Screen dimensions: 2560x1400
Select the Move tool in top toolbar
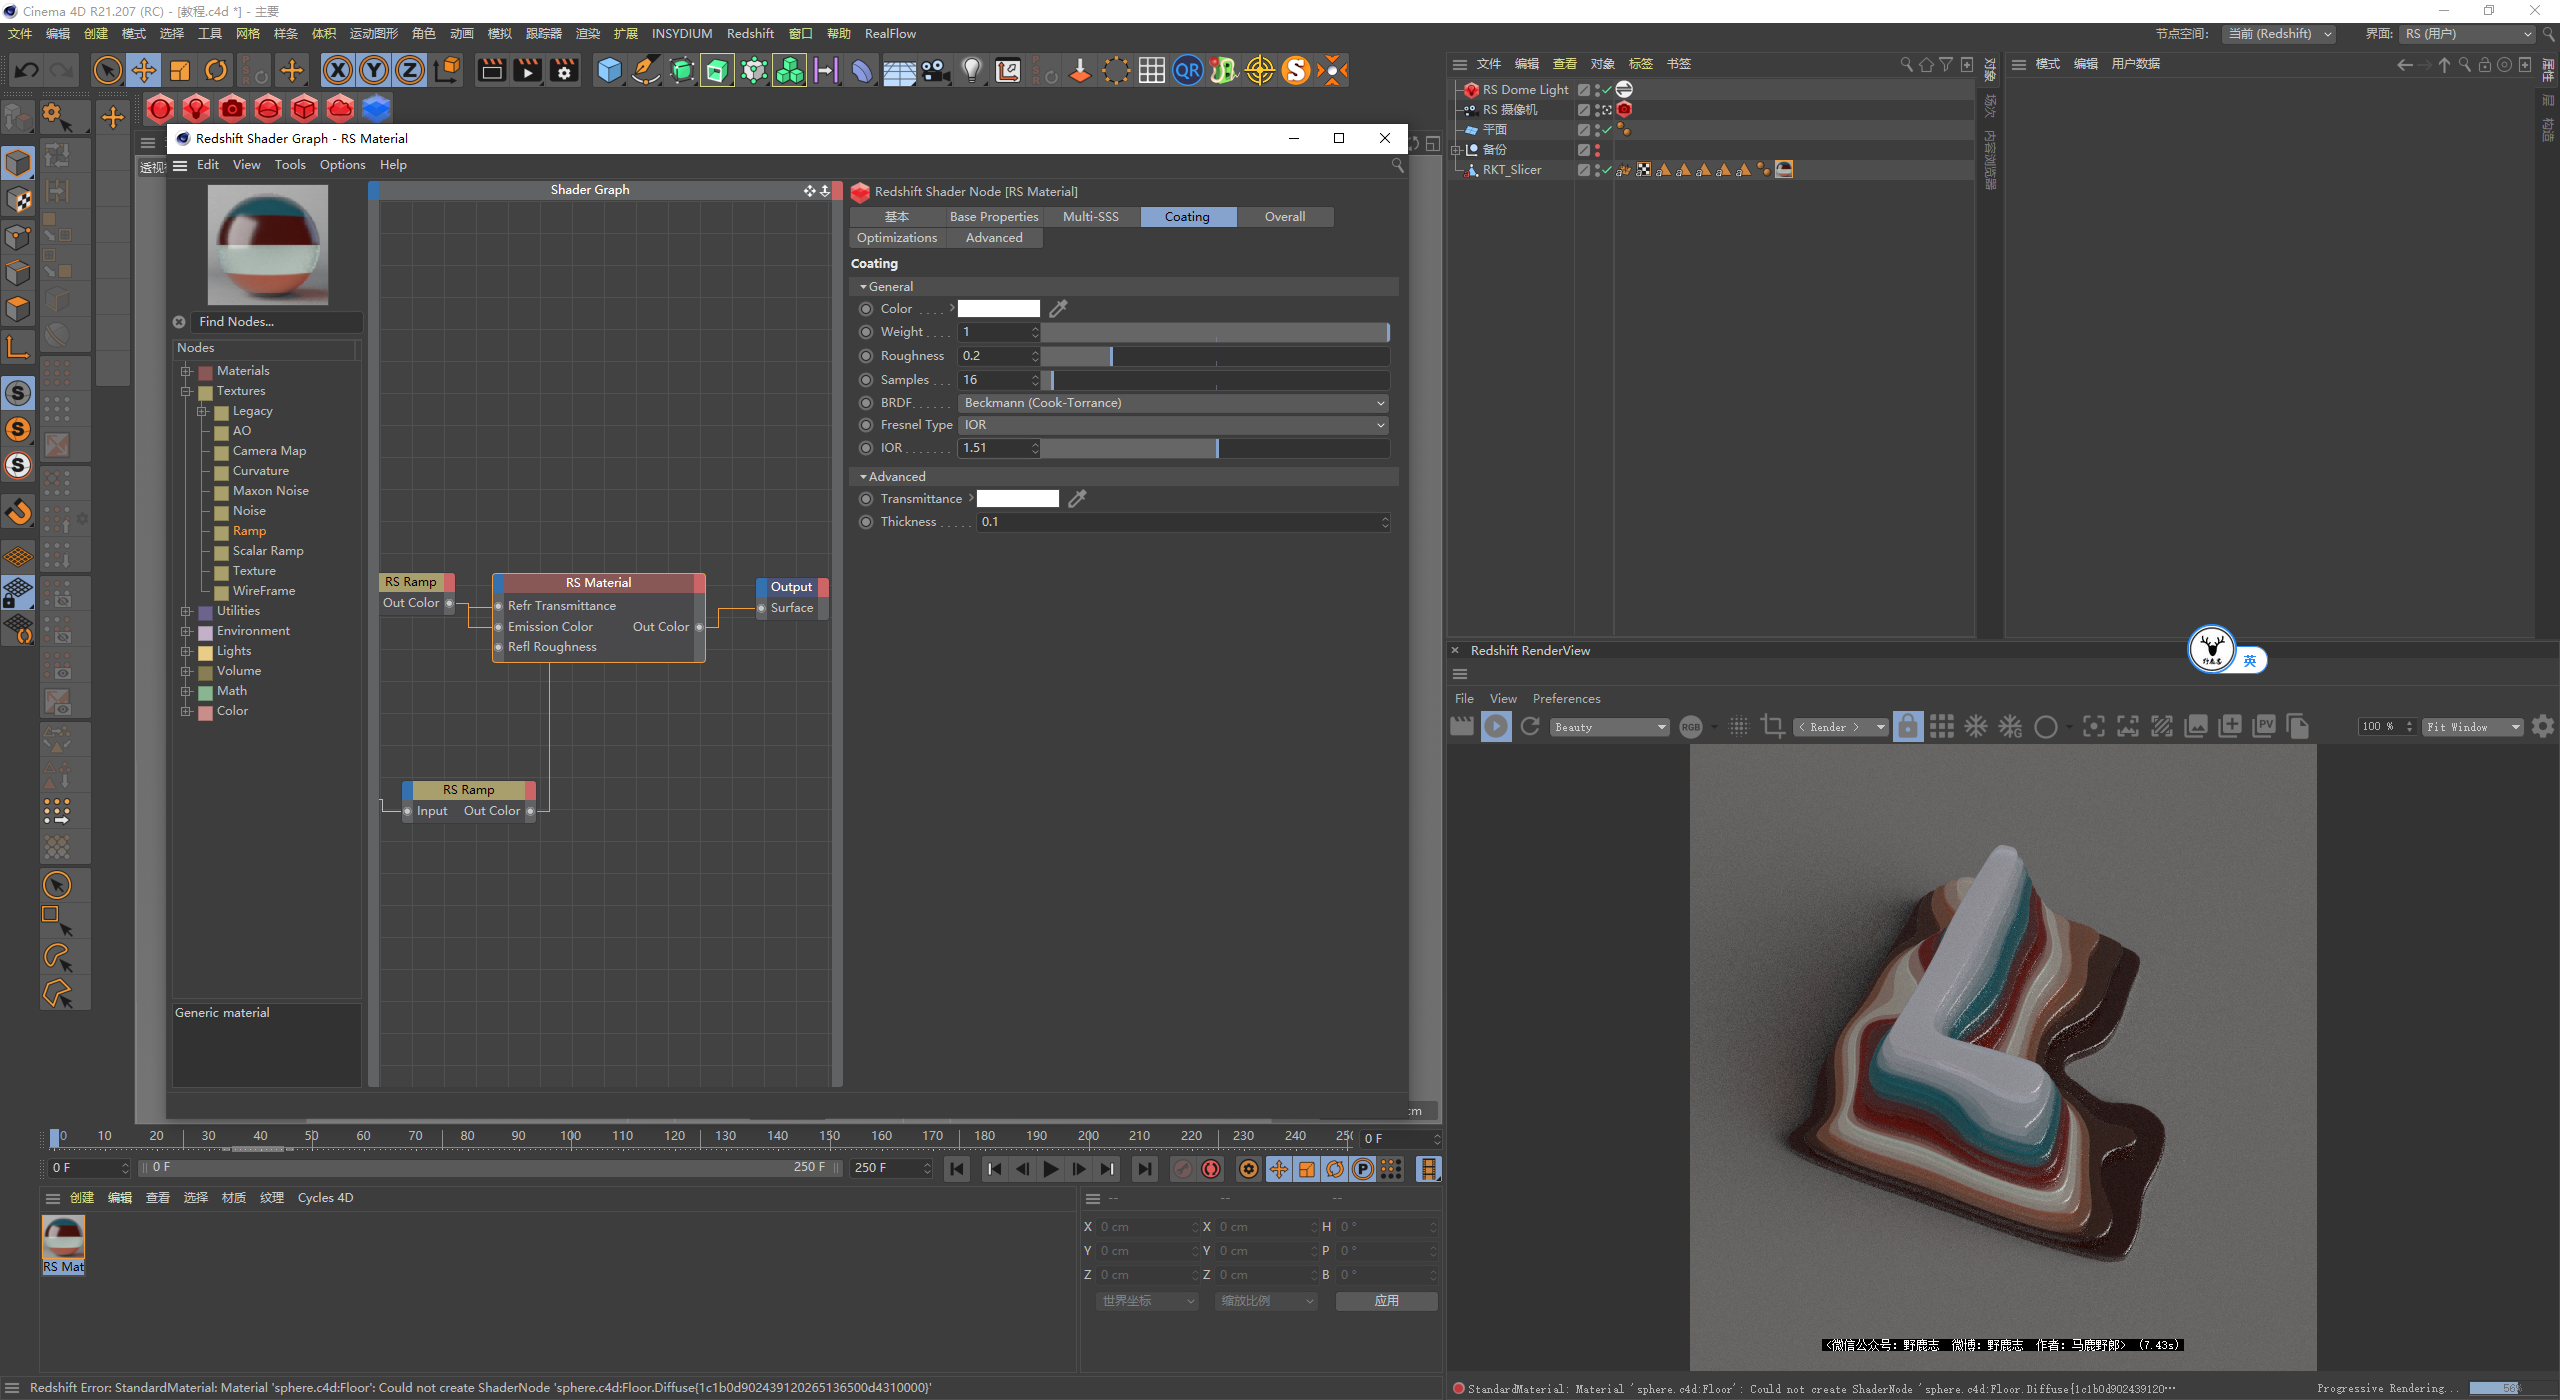(x=144, y=70)
